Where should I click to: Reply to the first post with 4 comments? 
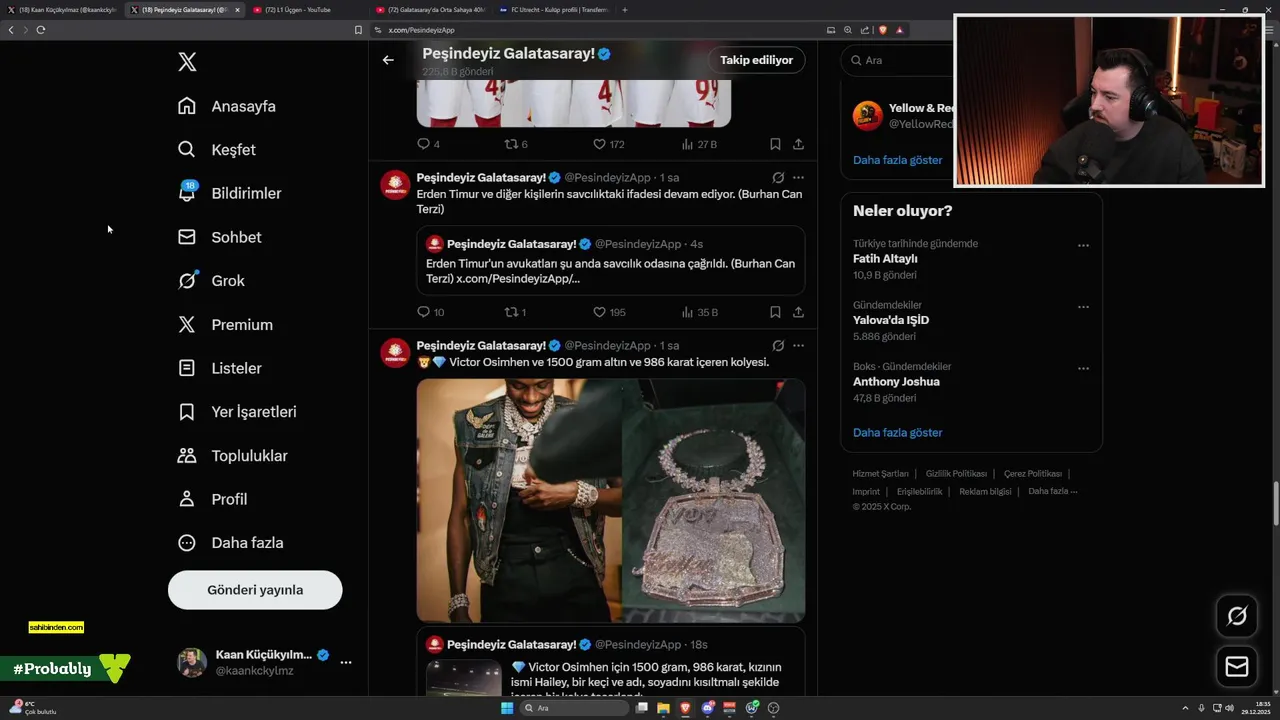[428, 144]
